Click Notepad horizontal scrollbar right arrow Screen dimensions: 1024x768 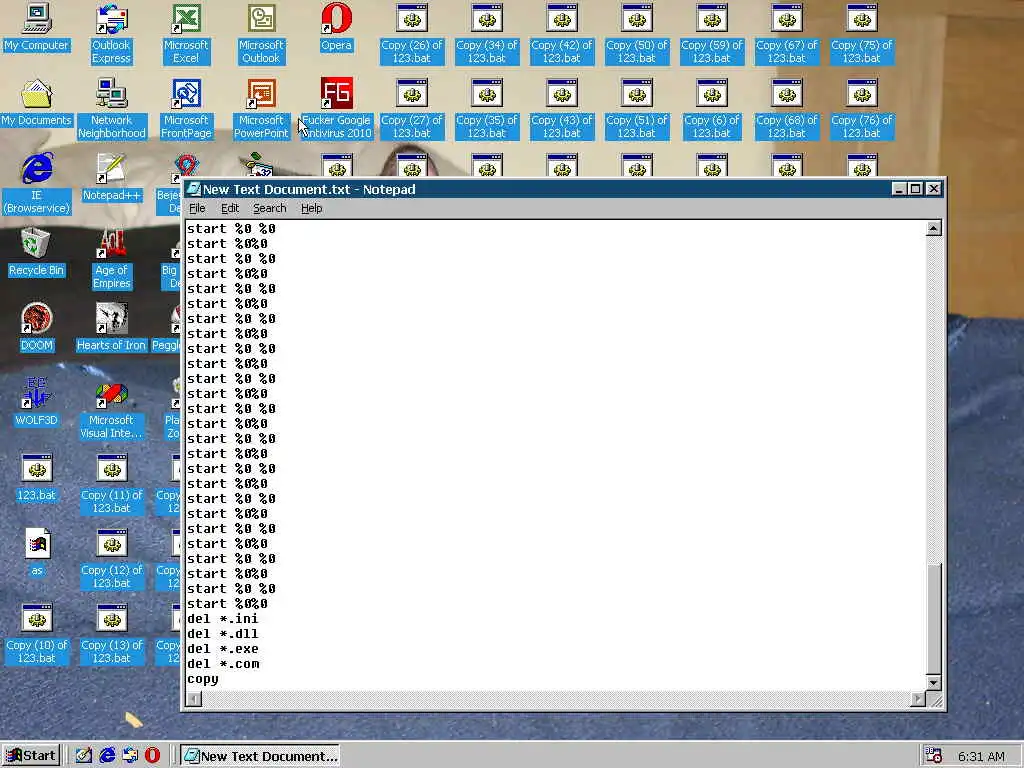tap(918, 699)
